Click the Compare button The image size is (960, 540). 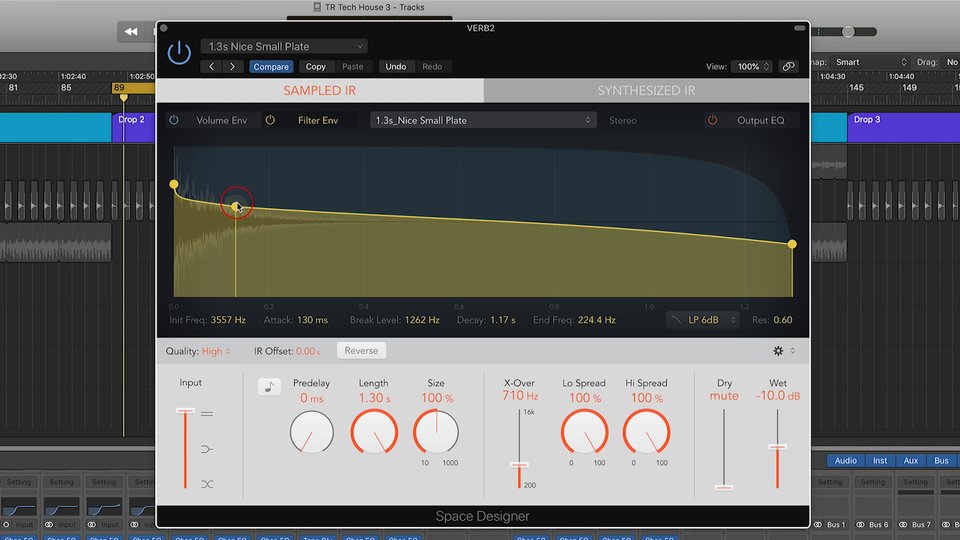271,67
